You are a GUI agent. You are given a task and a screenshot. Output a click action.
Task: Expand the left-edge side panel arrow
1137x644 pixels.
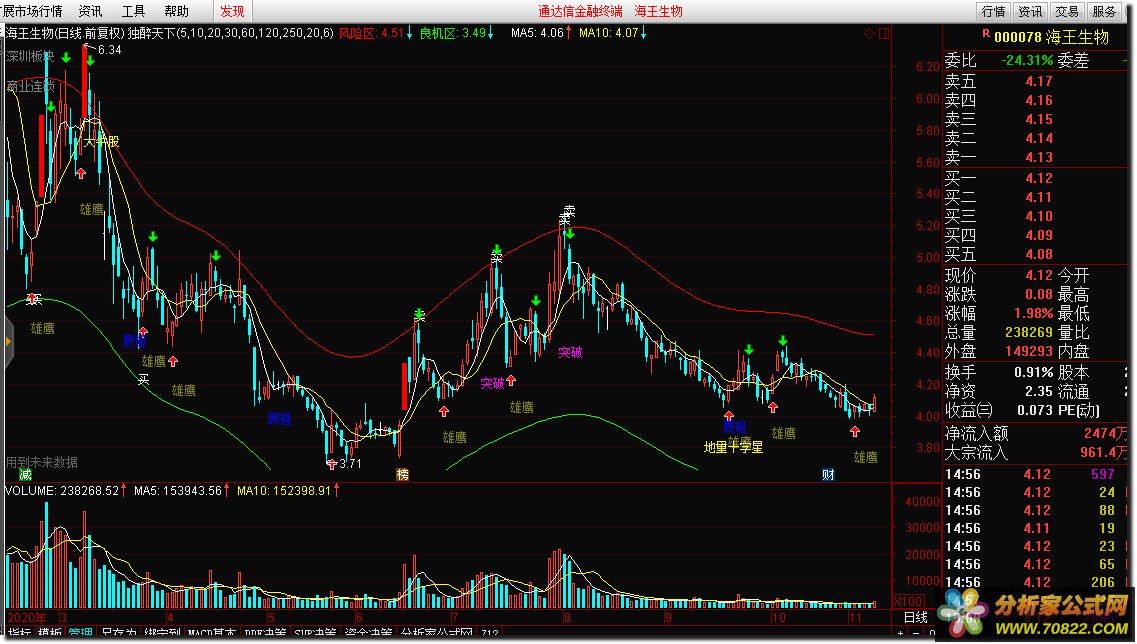pos(8,341)
